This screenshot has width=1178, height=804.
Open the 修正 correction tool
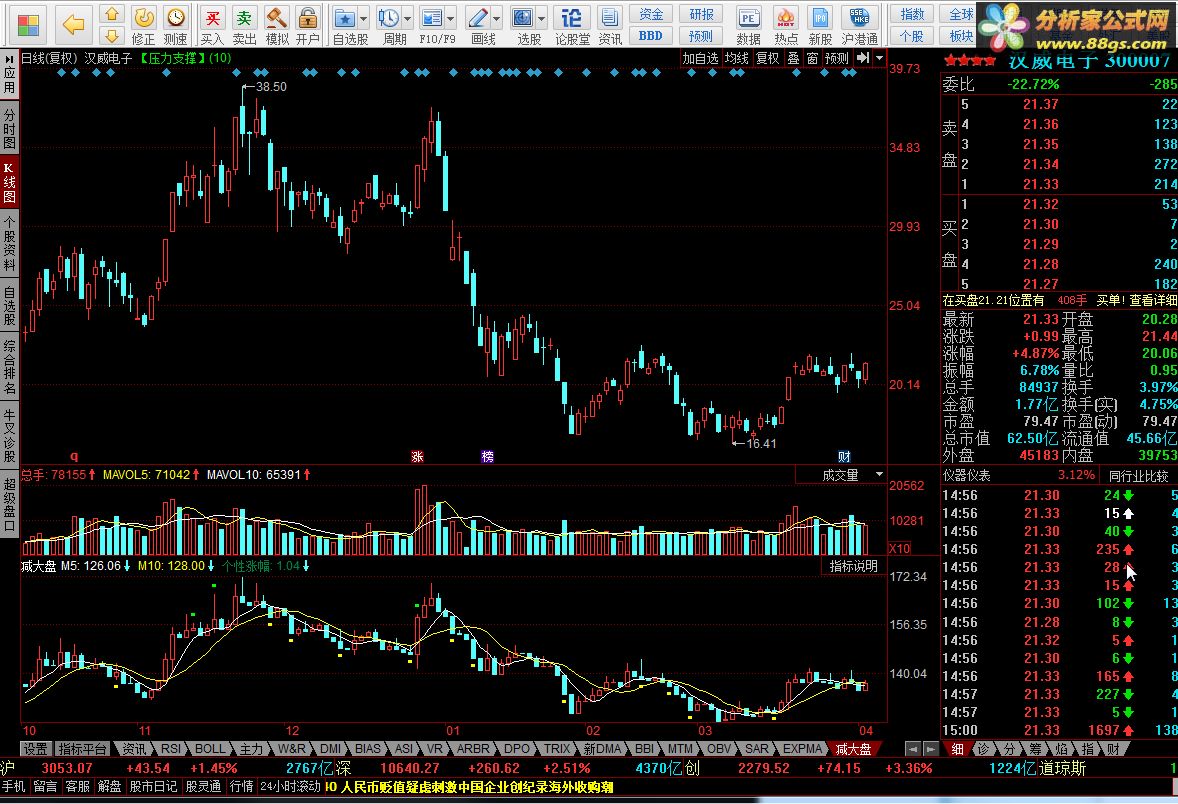pos(143,25)
